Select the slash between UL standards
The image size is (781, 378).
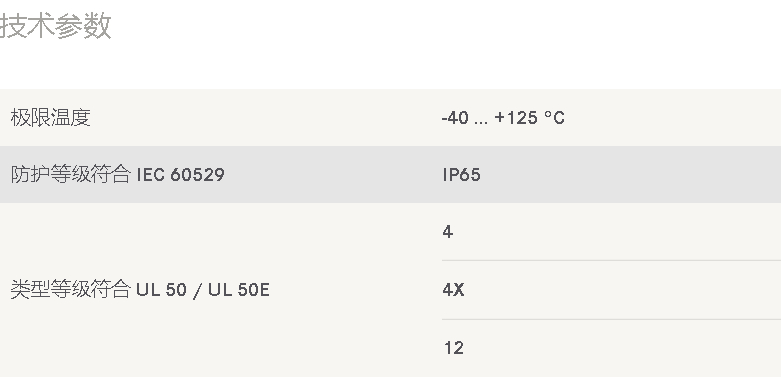pyautogui.click(x=197, y=290)
